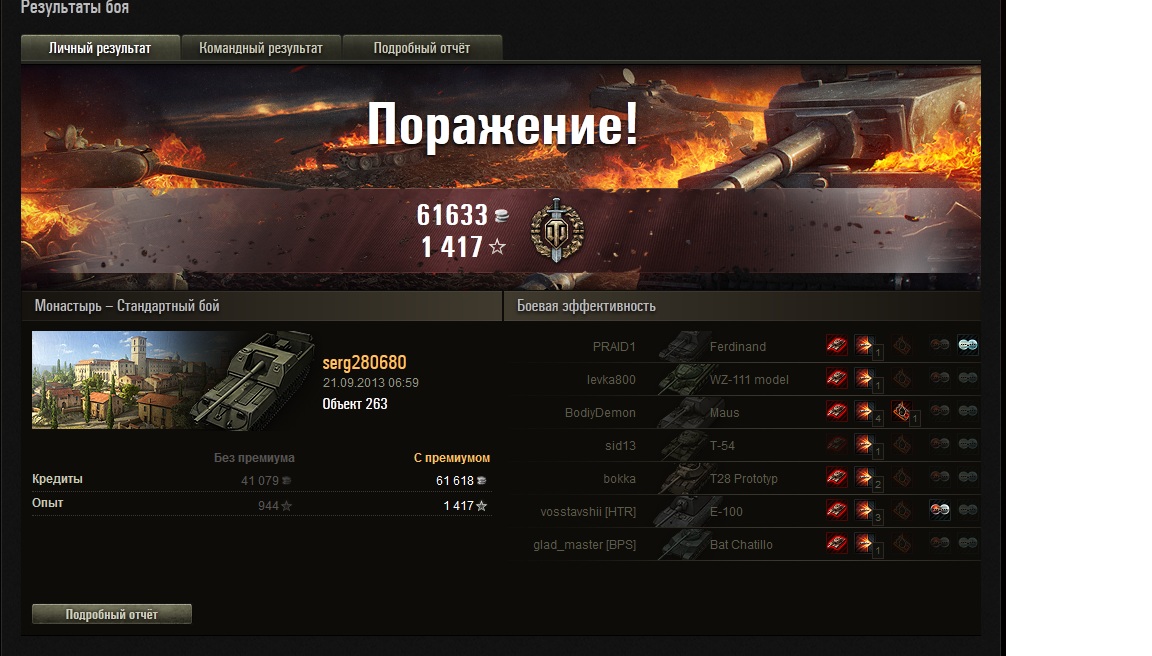1152x656 pixels.
Task: Click the silver credits icon beside 61633
Action: [x=502, y=215]
